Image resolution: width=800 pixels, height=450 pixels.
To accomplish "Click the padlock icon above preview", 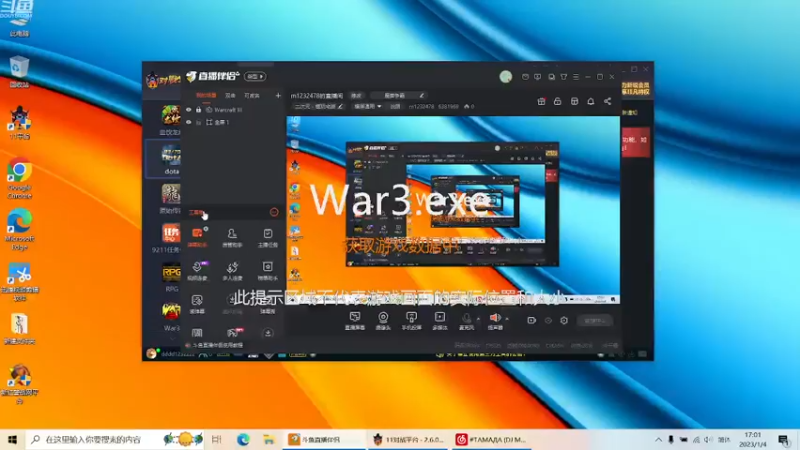I will click(558, 102).
